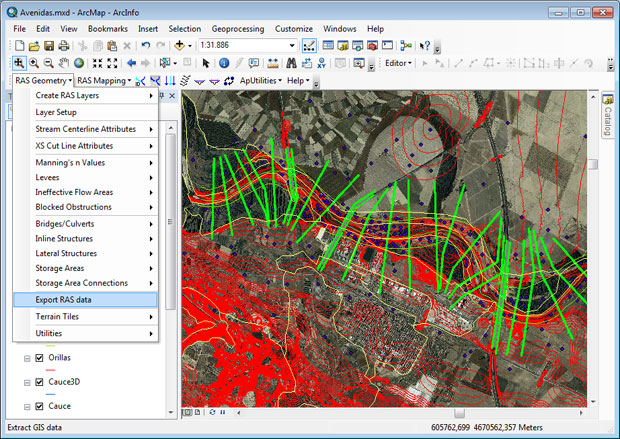
Task: Select Export RAS data menu entry
Action: pos(85,300)
